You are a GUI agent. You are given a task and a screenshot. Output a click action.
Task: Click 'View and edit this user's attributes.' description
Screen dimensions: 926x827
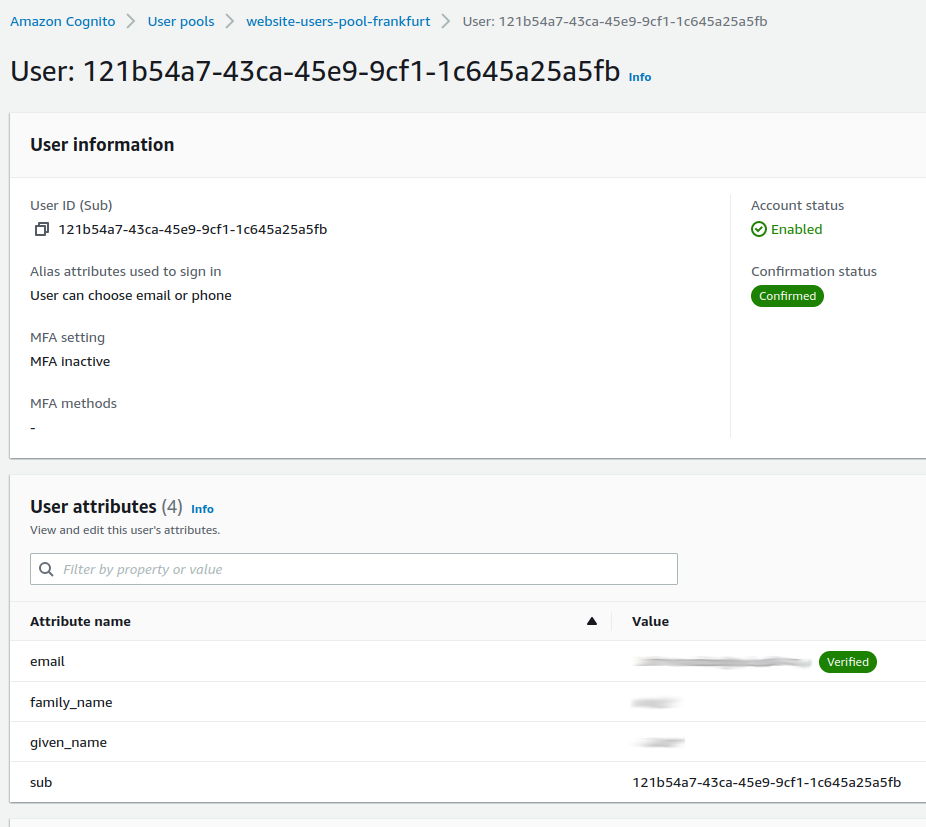point(125,530)
